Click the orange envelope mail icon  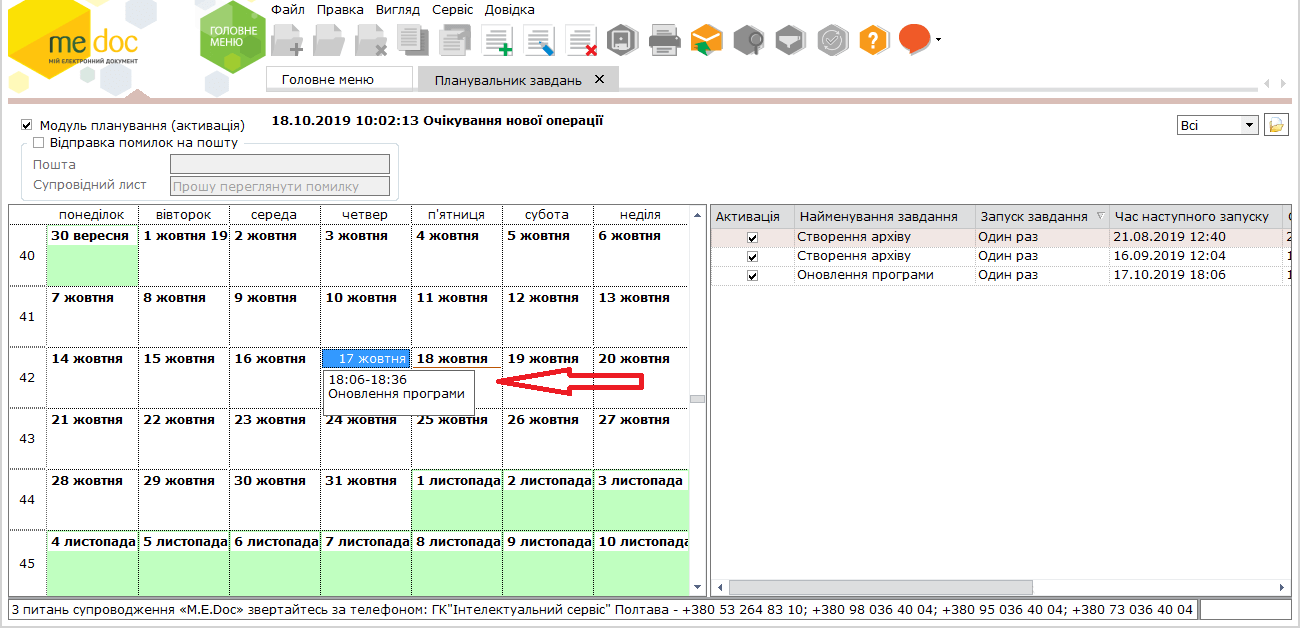(706, 40)
